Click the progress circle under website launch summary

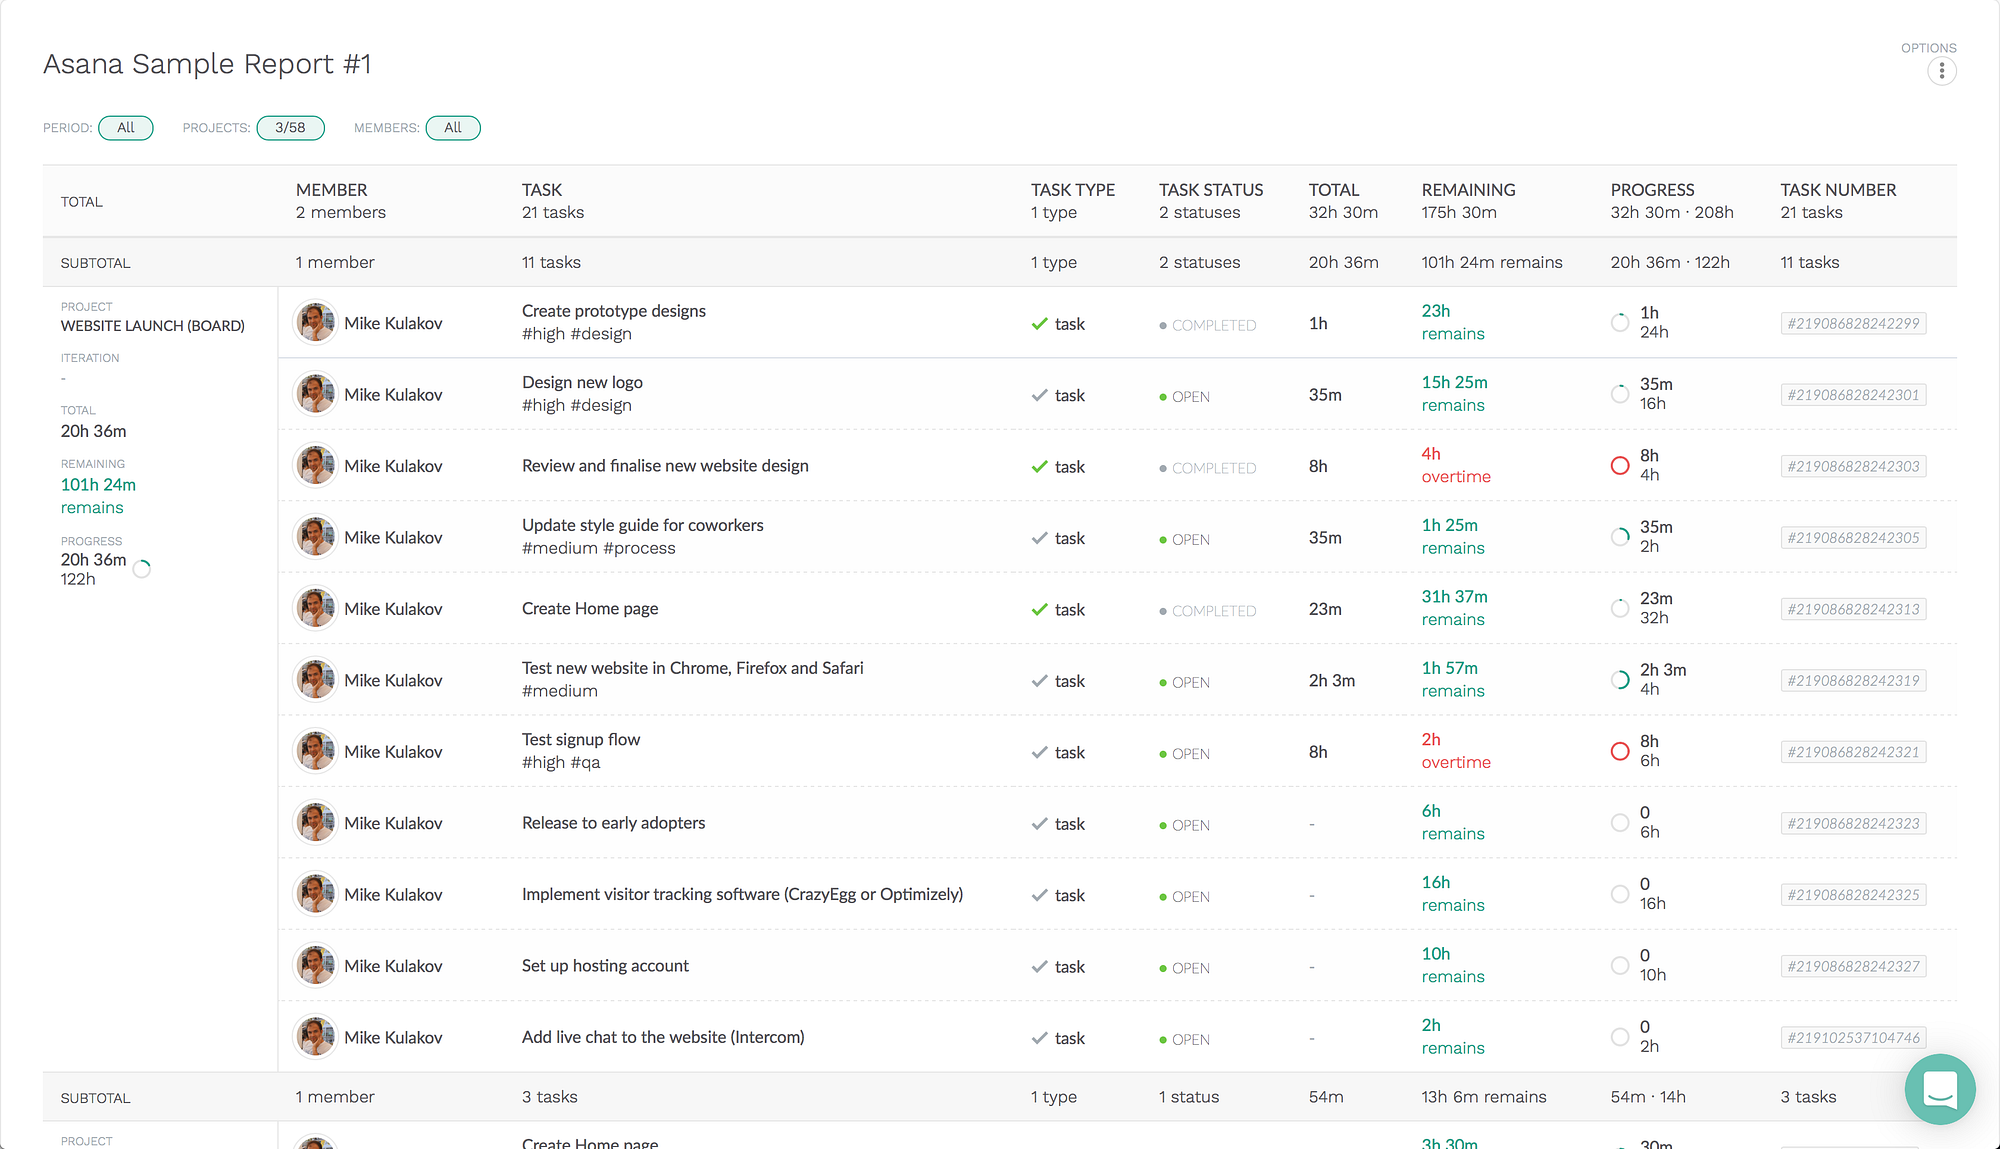point(142,569)
